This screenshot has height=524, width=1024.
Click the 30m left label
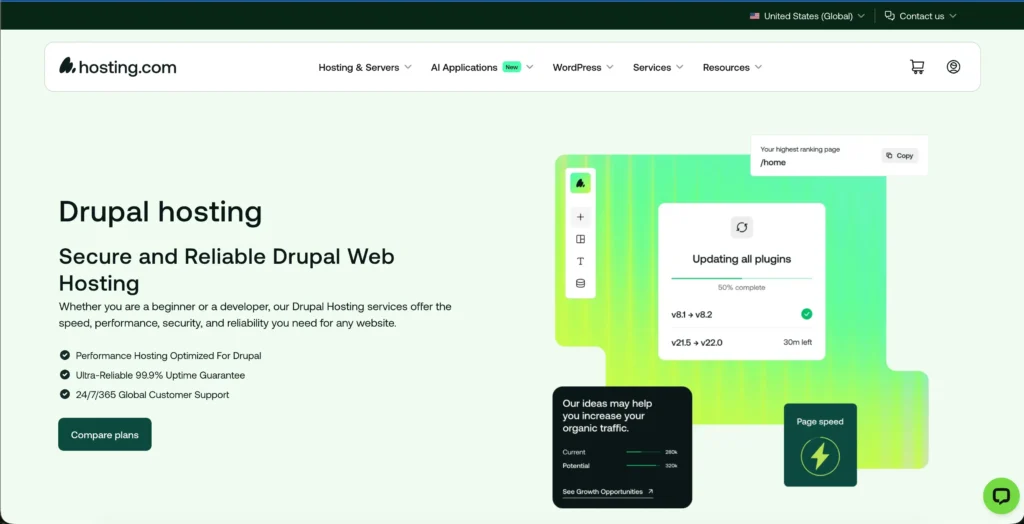[797, 342]
